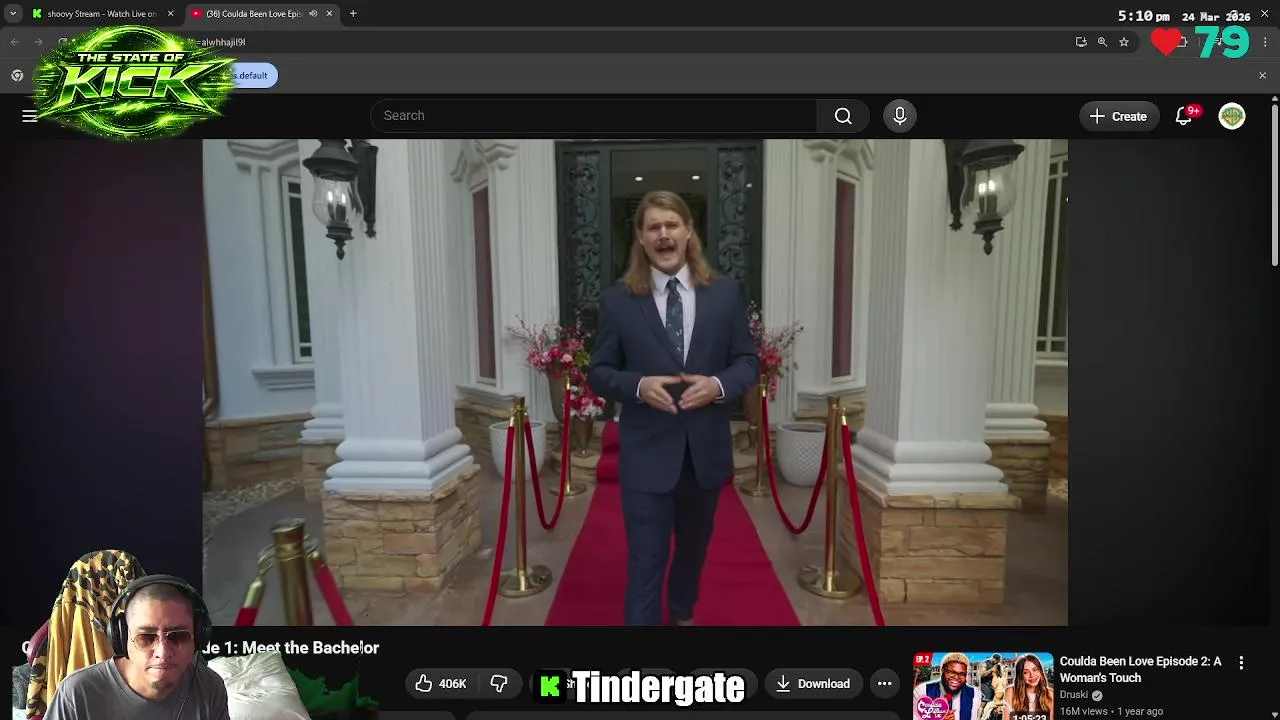This screenshot has height=720, width=1280.
Task: Open options for the Episode 2 recommendation
Action: [1241, 663]
